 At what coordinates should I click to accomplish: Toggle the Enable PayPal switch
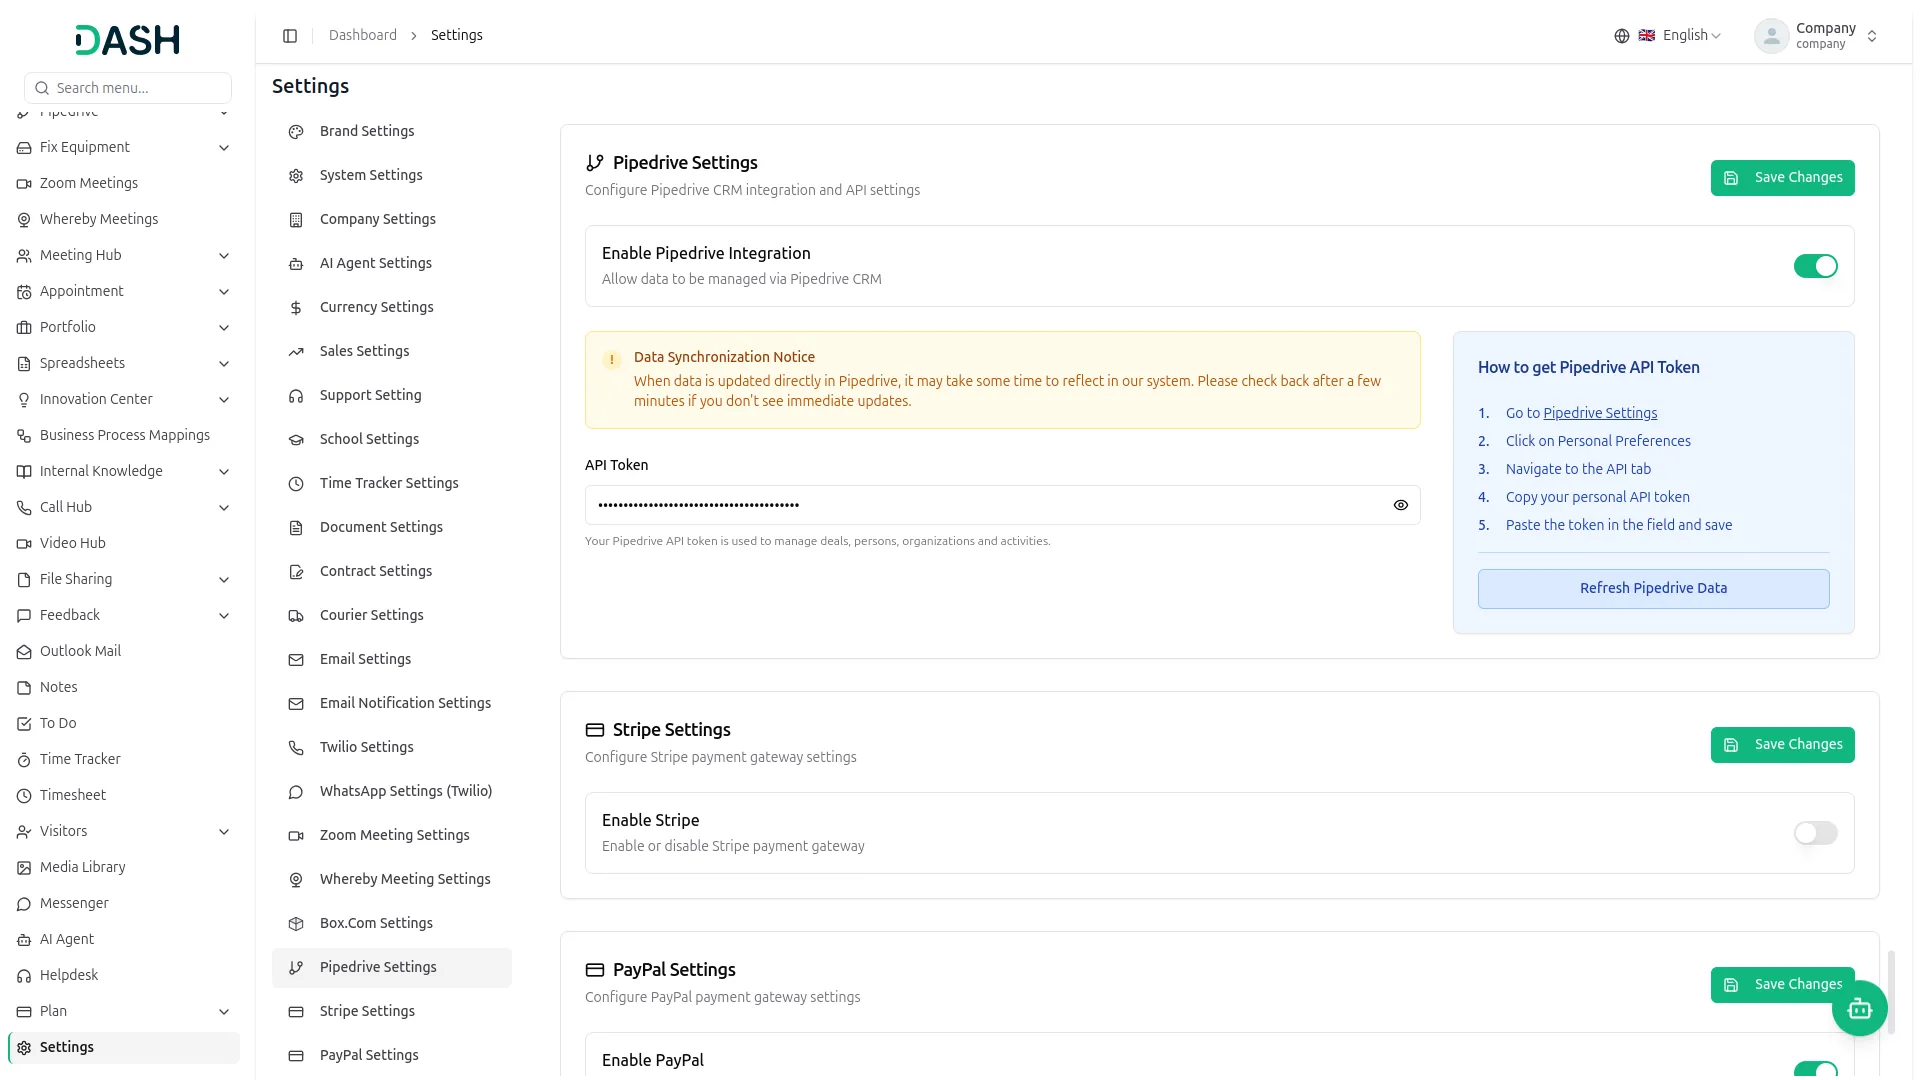point(1815,1069)
